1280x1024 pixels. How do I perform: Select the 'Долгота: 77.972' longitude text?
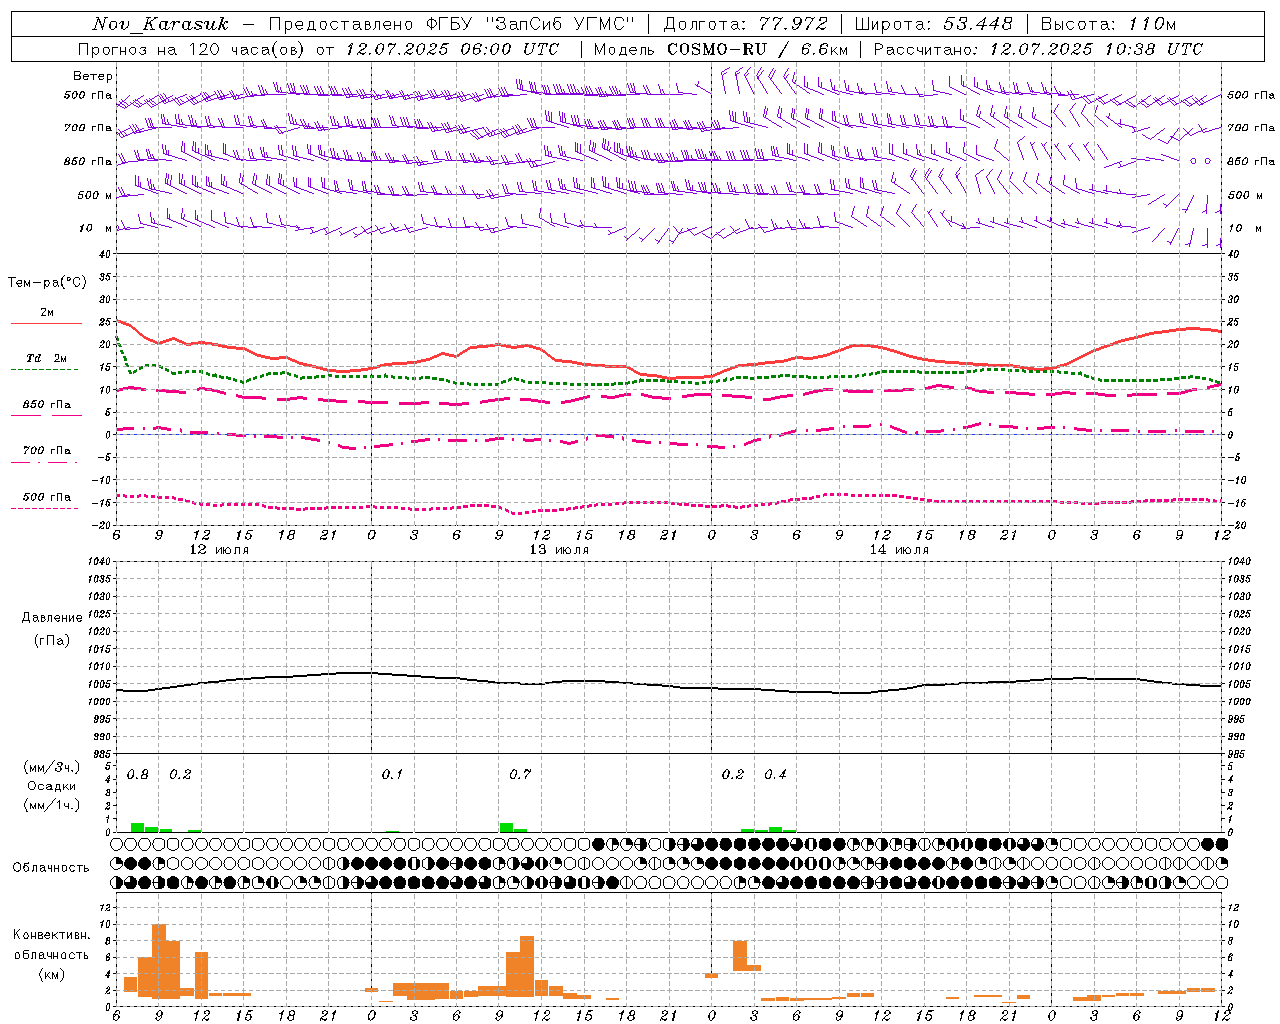pos(746,24)
